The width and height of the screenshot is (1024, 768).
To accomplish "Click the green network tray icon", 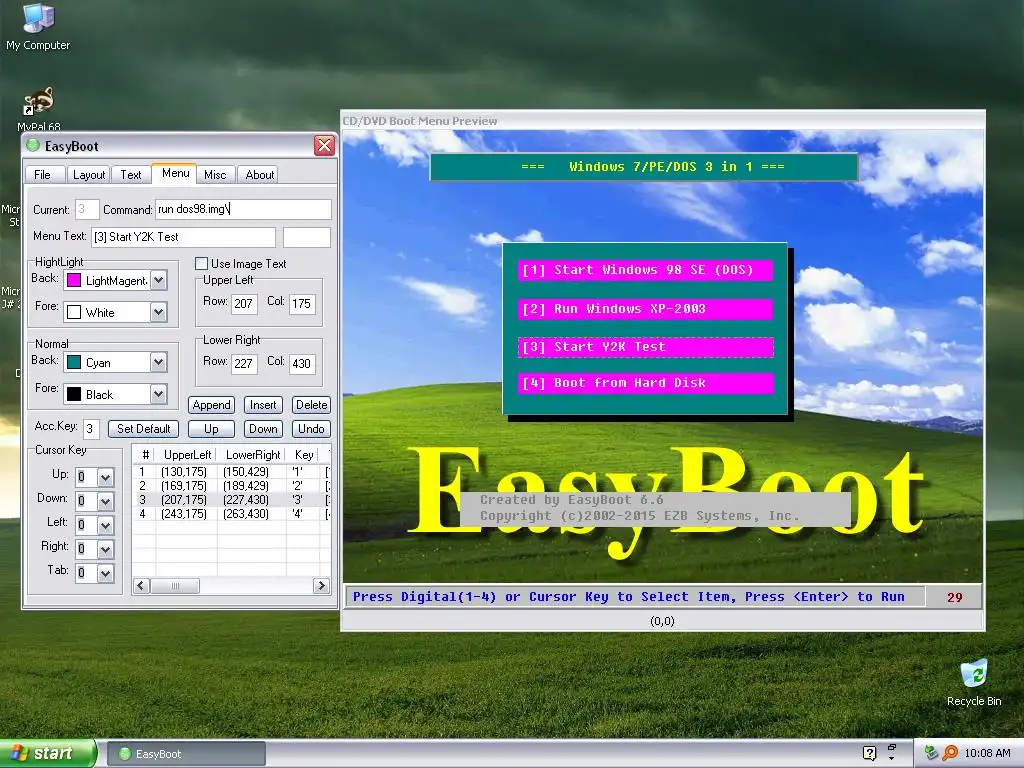I will (x=931, y=753).
